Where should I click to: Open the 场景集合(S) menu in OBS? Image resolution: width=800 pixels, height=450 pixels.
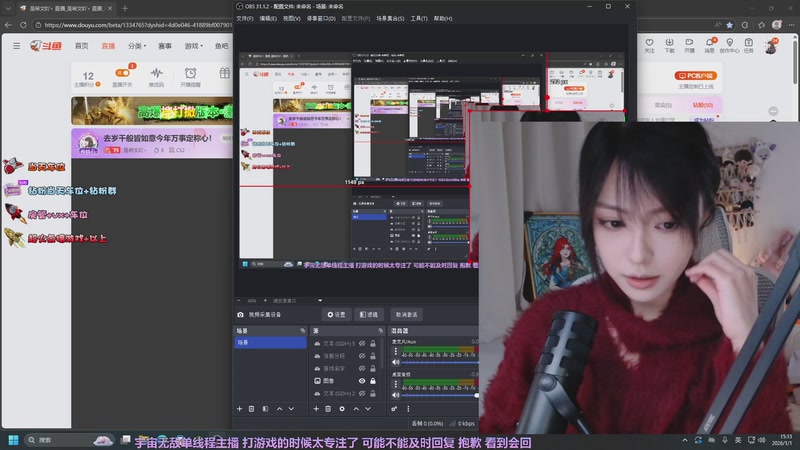(x=390, y=18)
